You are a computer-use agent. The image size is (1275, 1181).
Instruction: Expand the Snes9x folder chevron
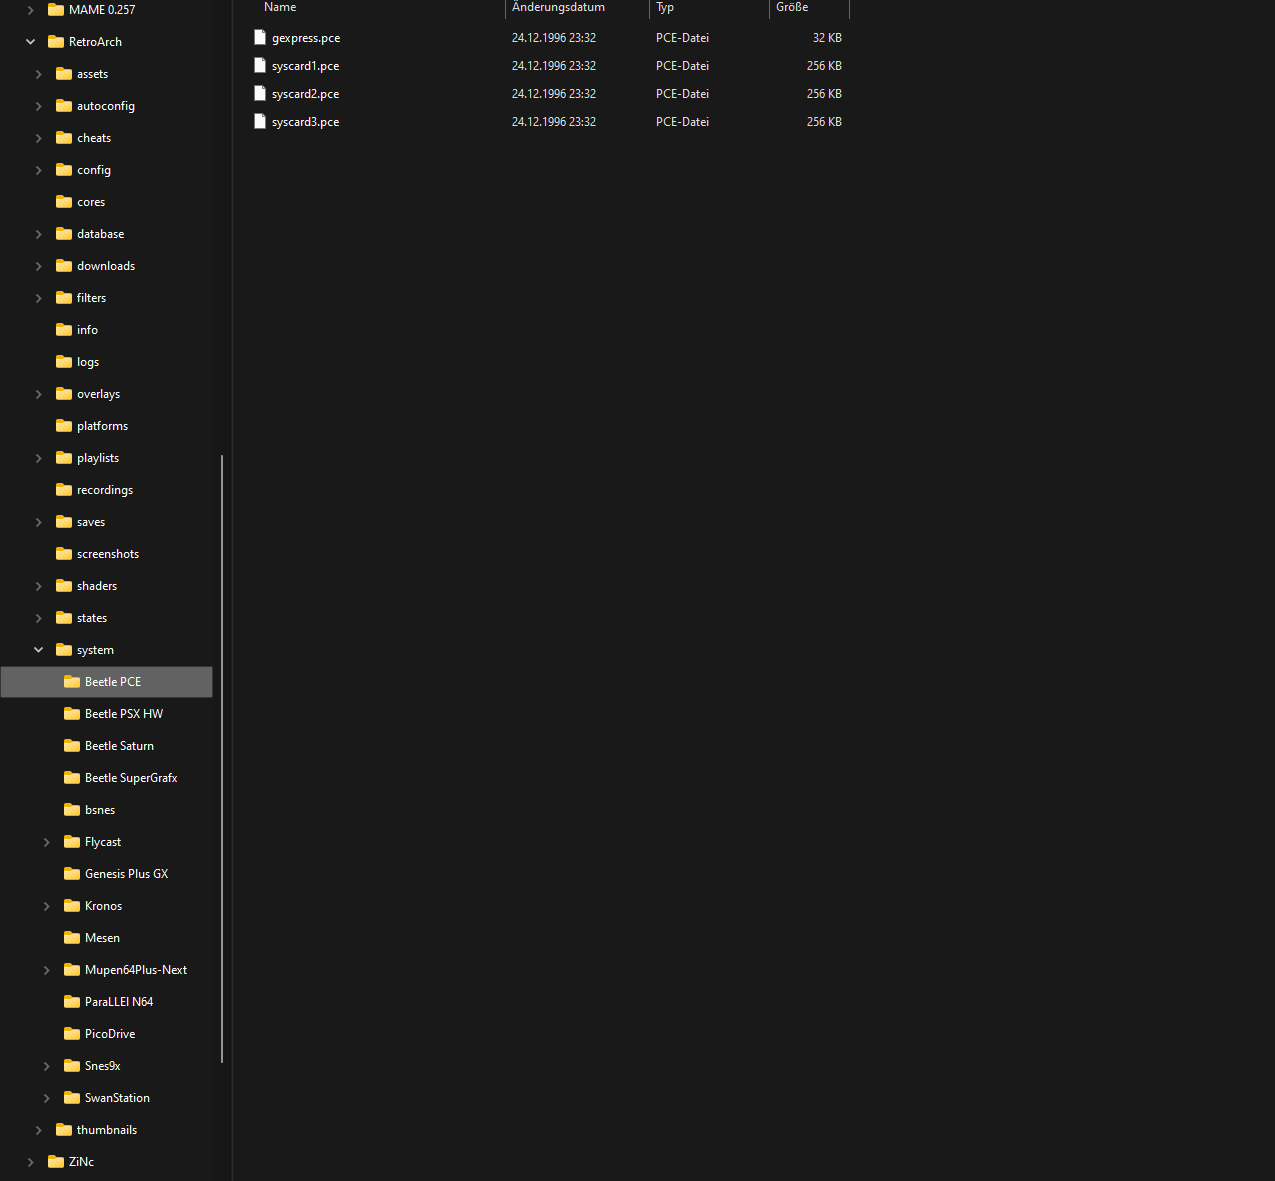pyautogui.click(x=46, y=1066)
